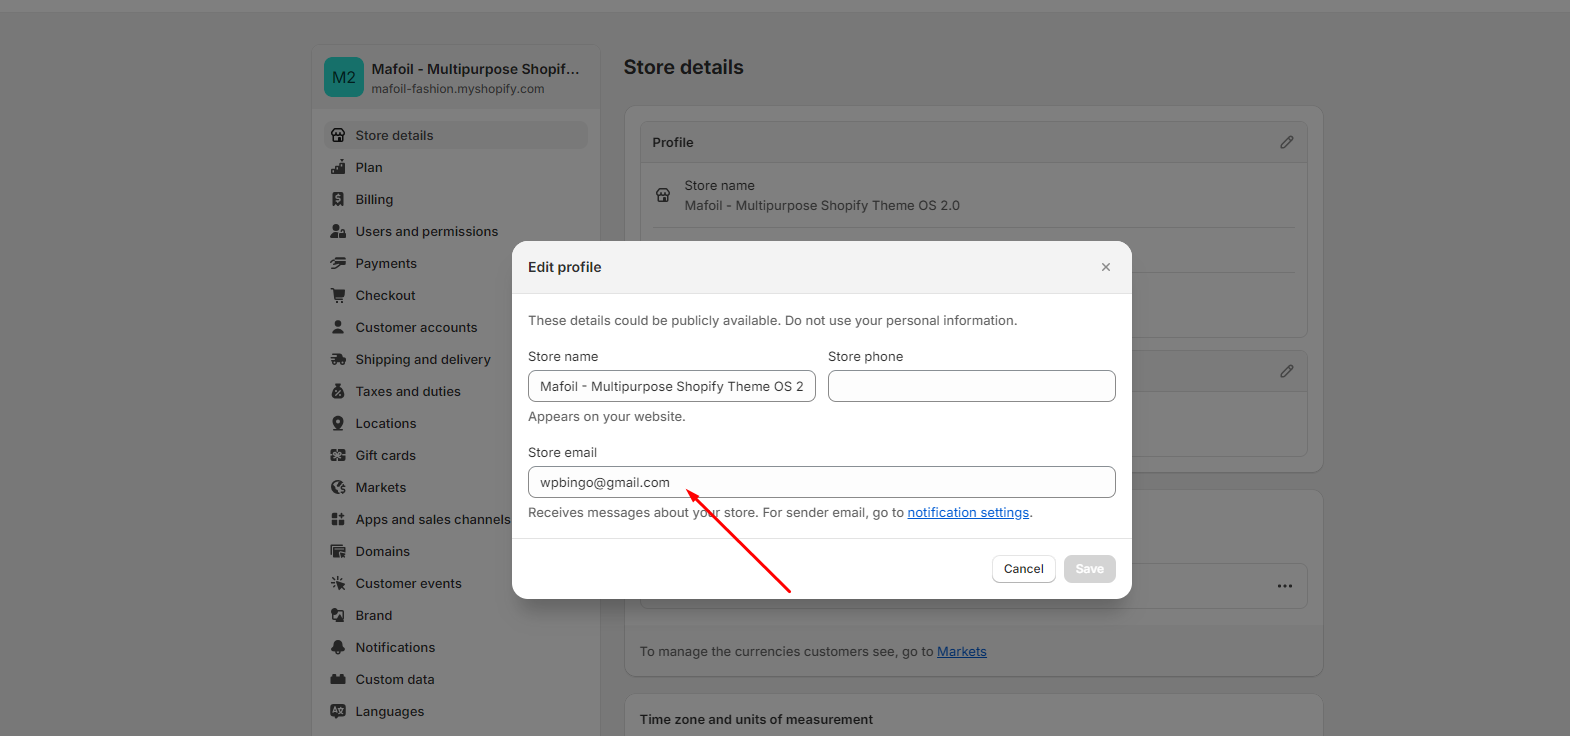The height and width of the screenshot is (736, 1570).
Task: Click into the Store name field
Action: [672, 386]
